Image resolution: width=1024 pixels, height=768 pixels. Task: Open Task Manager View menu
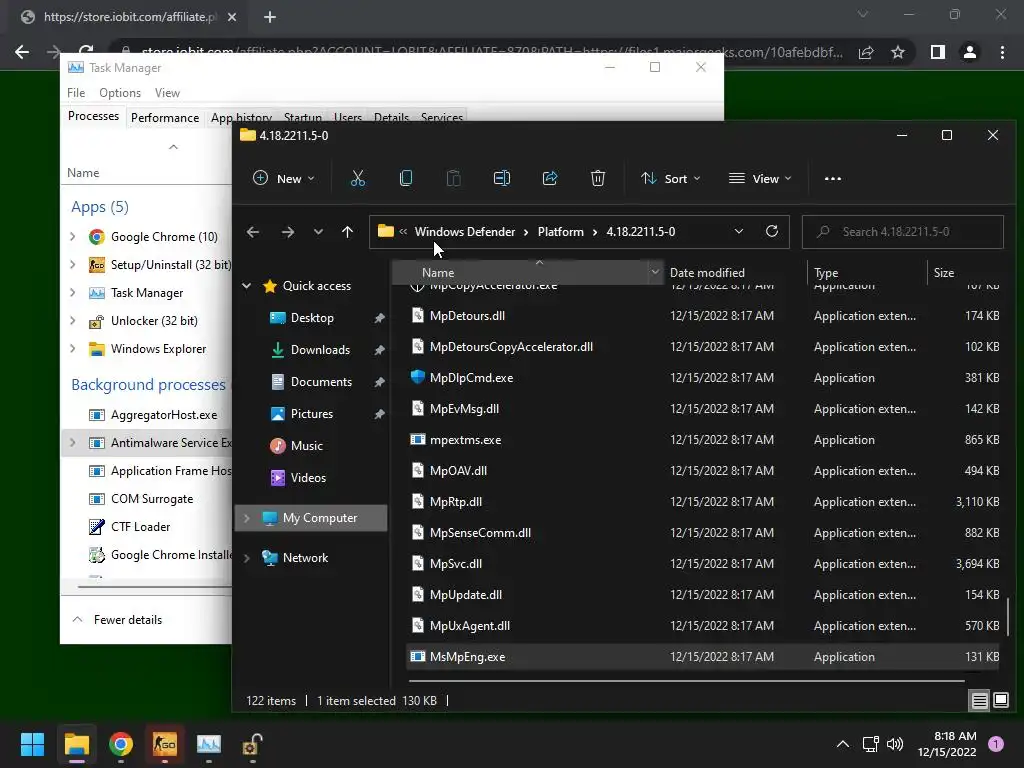coord(167,93)
